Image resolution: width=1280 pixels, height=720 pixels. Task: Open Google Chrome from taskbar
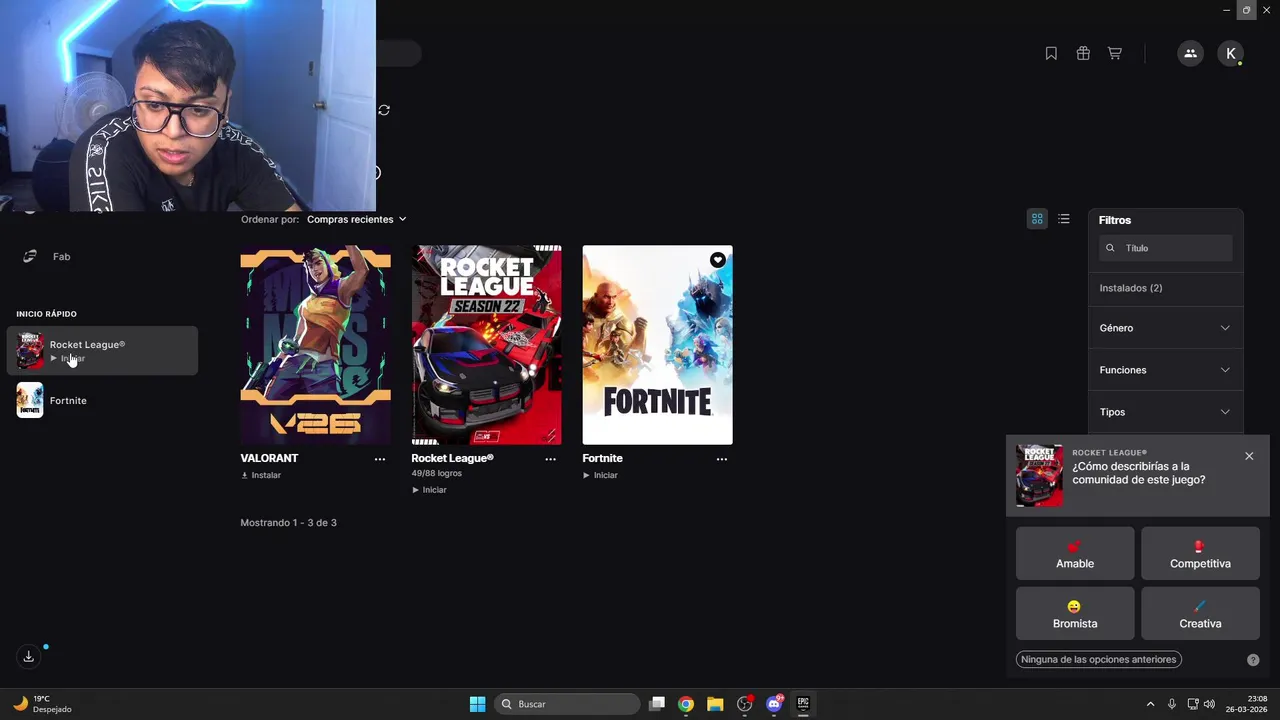coord(686,704)
